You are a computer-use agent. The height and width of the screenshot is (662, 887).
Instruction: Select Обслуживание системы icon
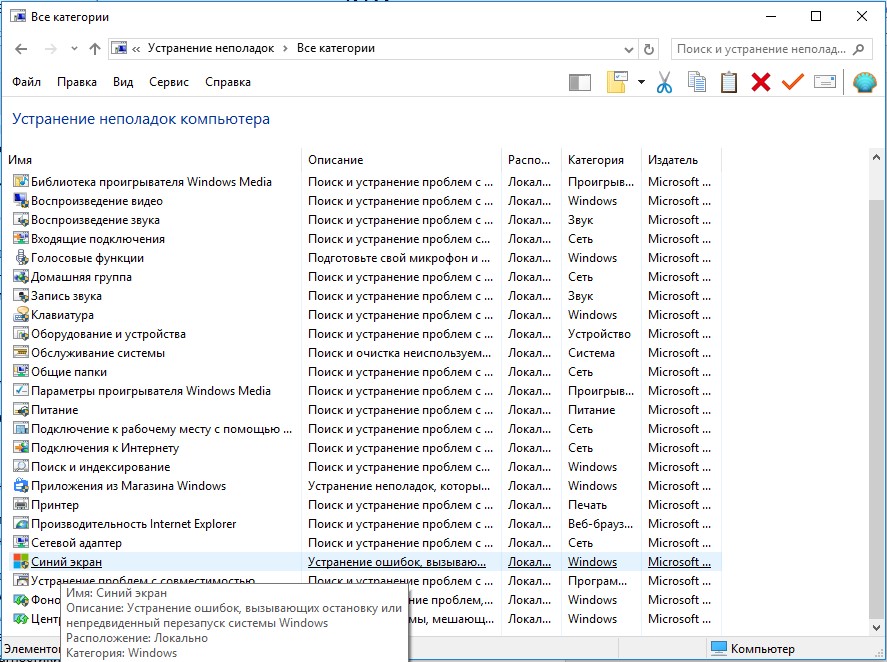click(21, 353)
